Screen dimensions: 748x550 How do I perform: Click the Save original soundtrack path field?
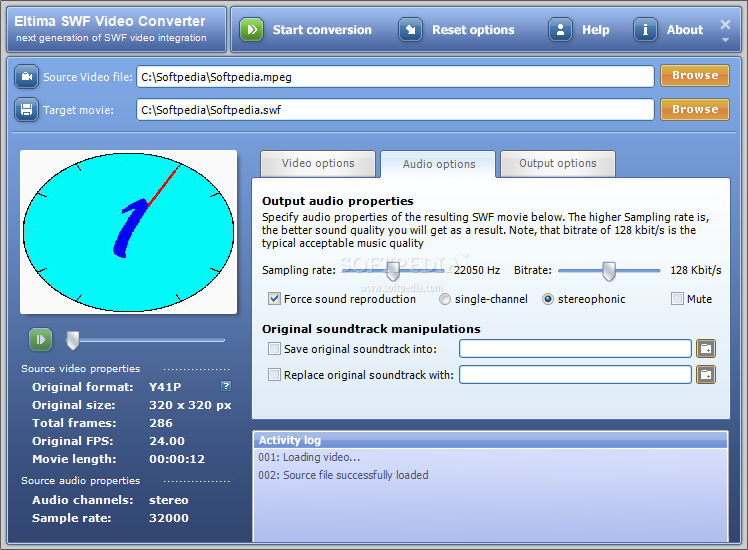coord(575,349)
